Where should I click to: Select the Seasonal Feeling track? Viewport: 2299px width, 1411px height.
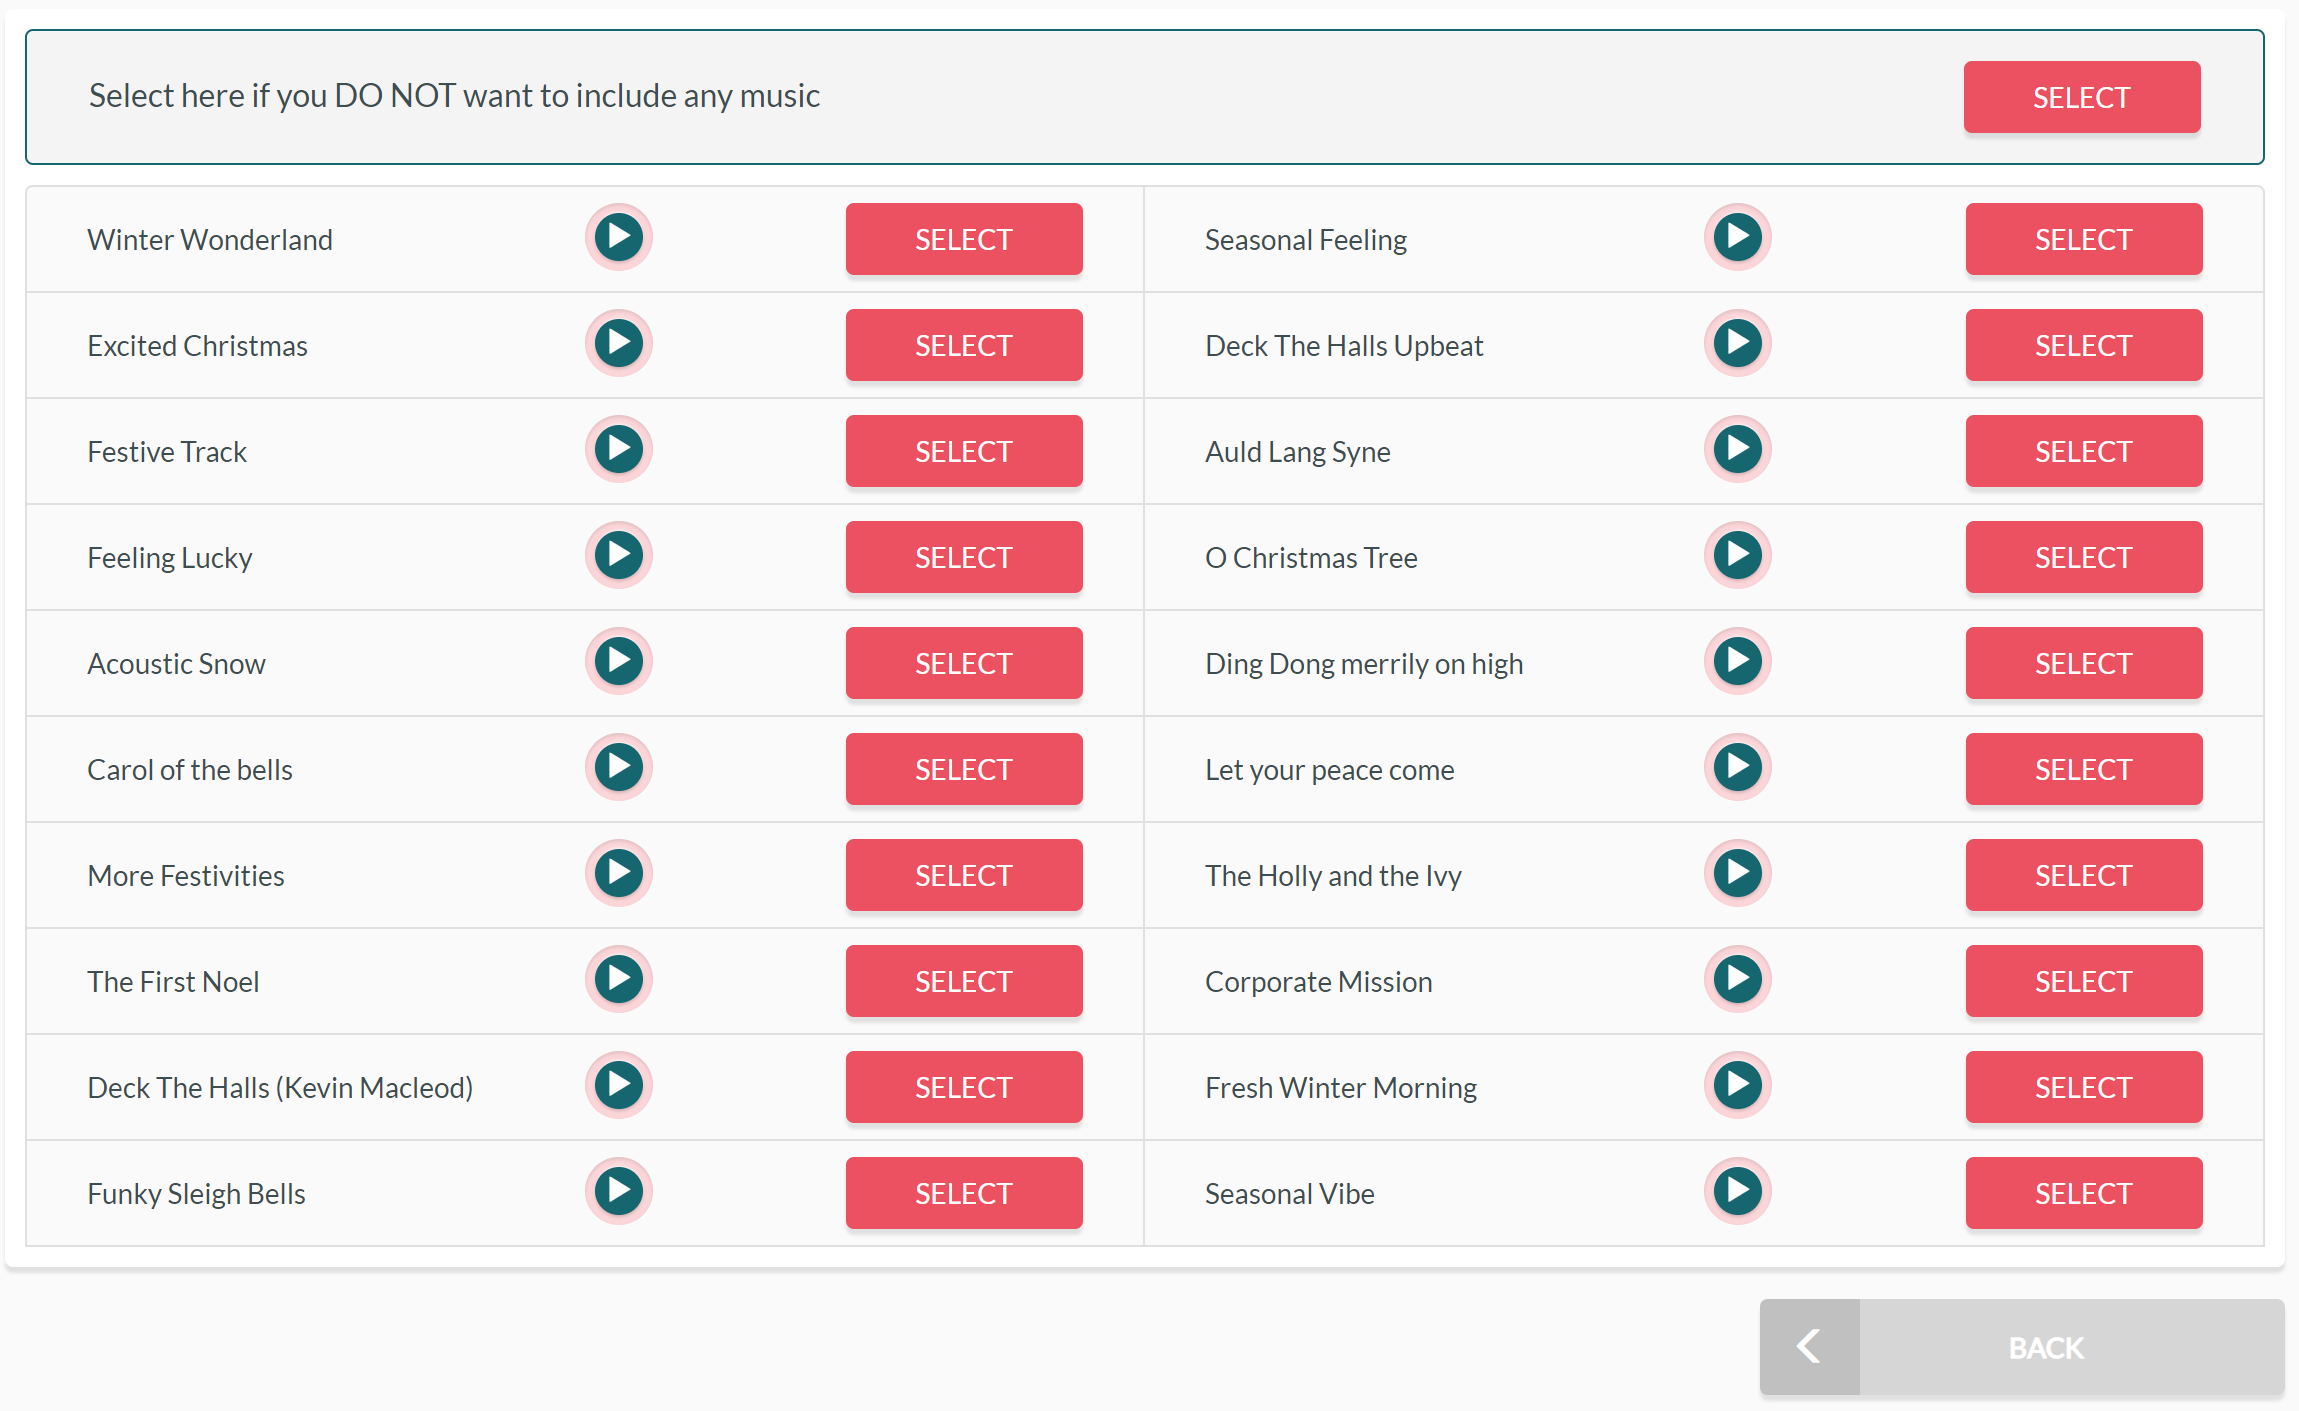pyautogui.click(x=2084, y=239)
